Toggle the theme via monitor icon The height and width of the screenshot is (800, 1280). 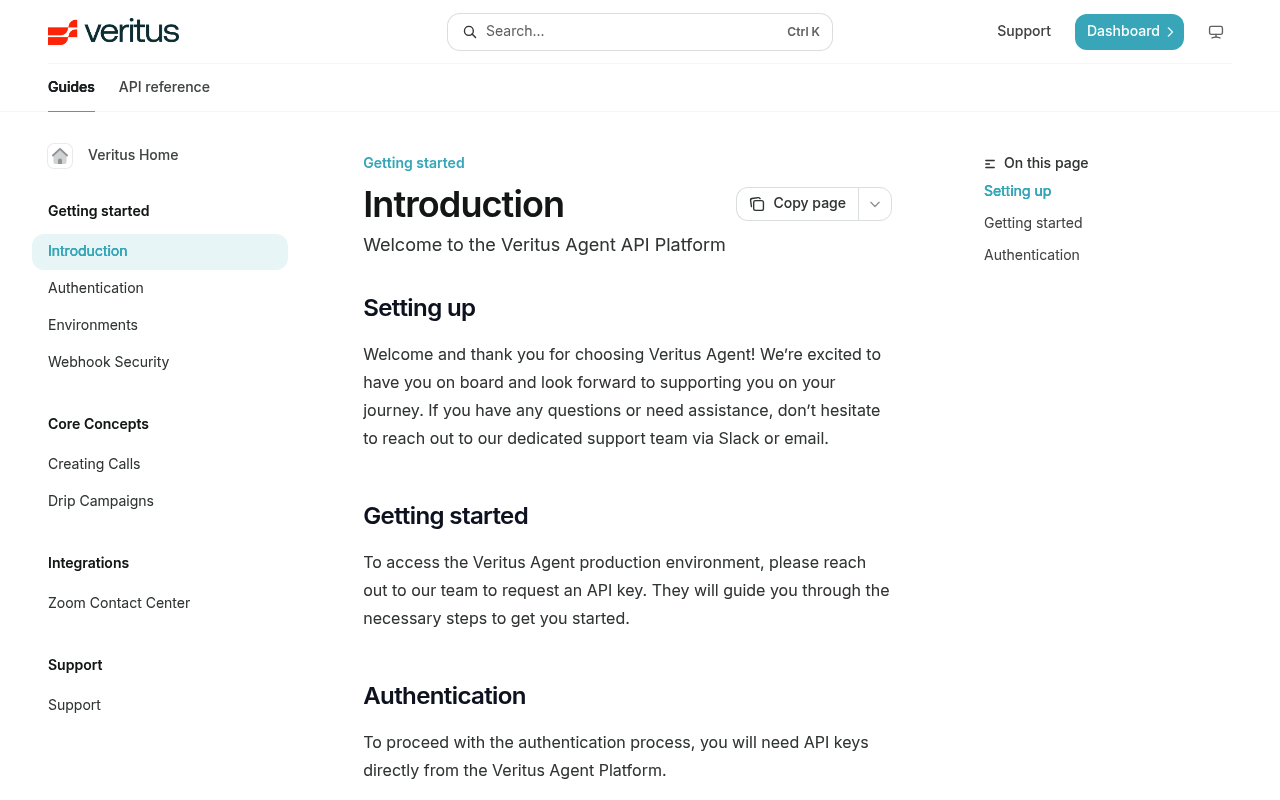pyautogui.click(x=1216, y=32)
